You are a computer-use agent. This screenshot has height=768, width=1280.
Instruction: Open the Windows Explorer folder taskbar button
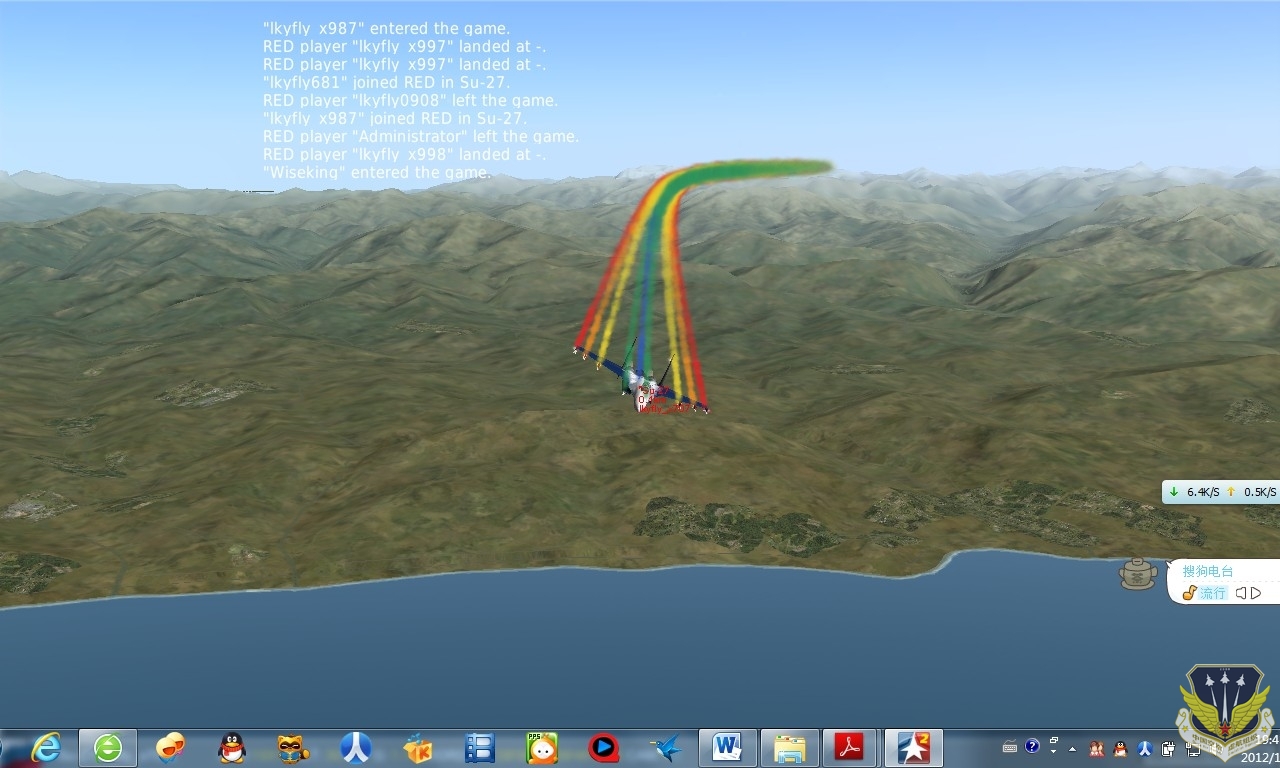[789, 747]
